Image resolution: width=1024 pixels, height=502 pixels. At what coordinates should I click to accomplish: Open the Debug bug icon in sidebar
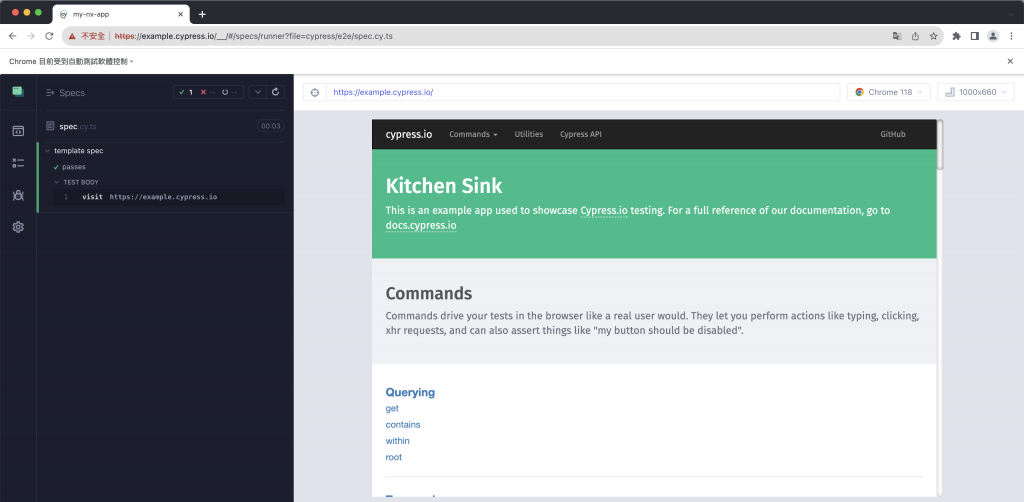(x=18, y=195)
